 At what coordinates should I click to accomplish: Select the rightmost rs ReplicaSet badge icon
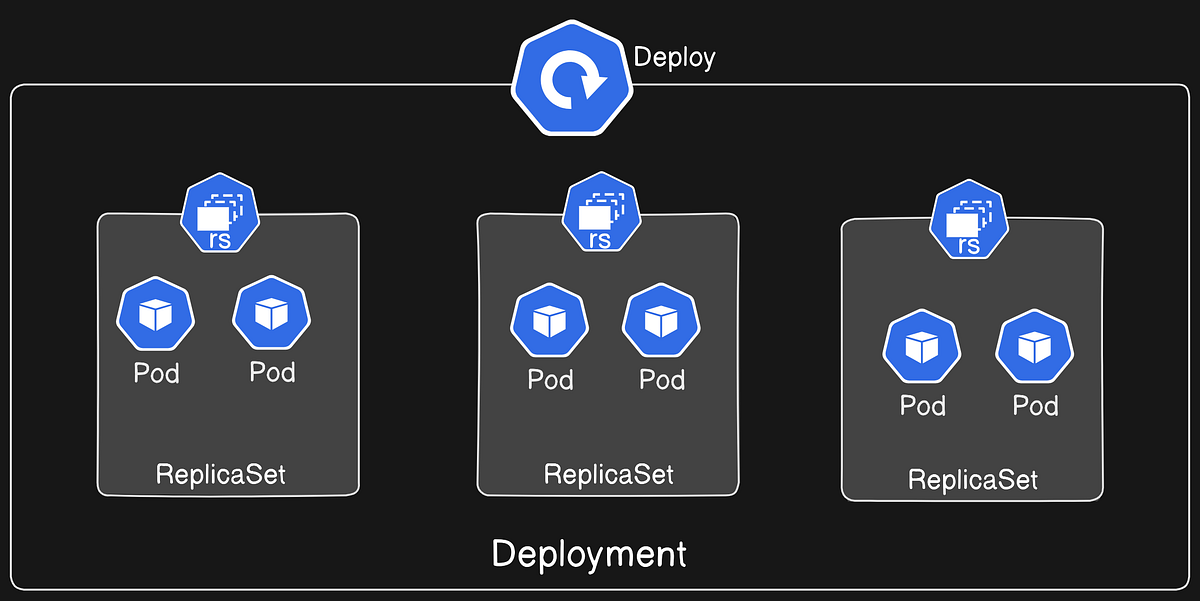[x=968, y=220]
